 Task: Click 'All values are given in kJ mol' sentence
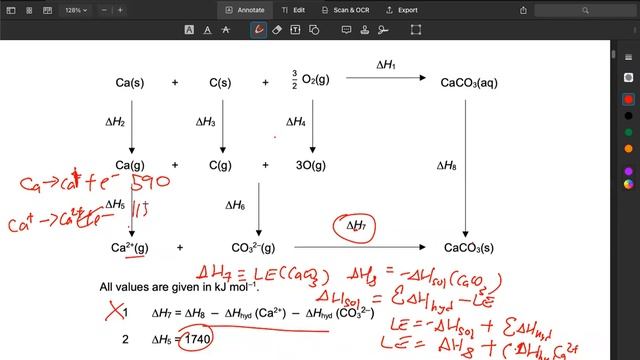point(179,287)
